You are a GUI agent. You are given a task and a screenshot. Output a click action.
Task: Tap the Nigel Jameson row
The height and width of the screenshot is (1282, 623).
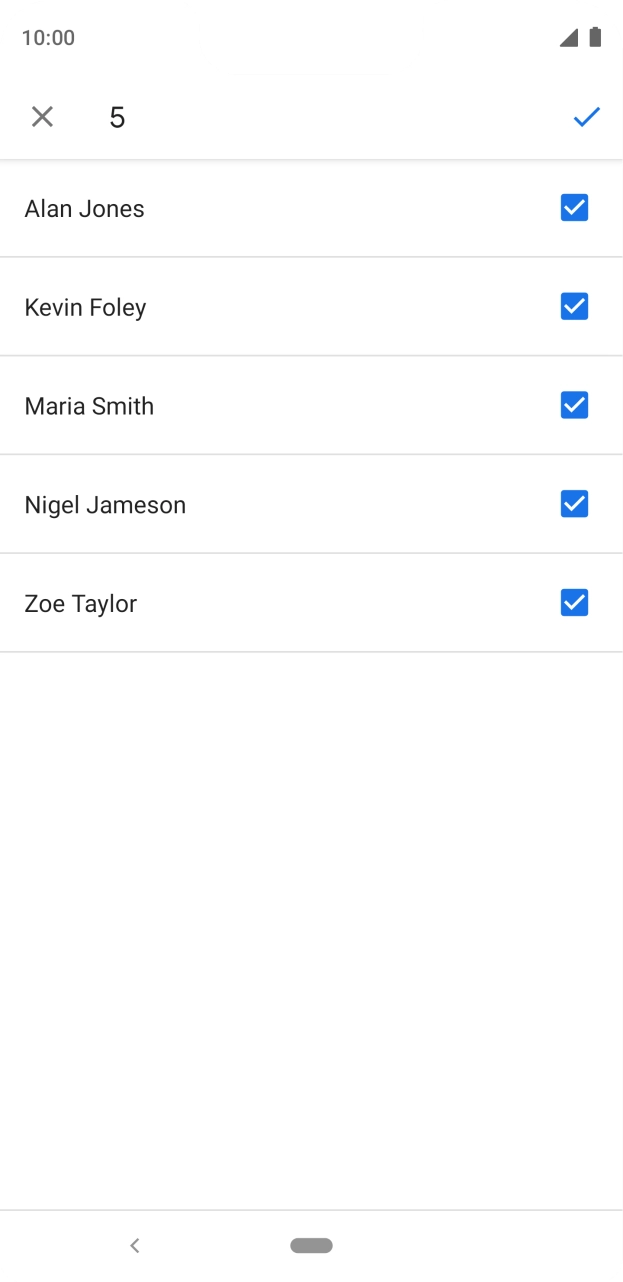pyautogui.click(x=250, y=504)
